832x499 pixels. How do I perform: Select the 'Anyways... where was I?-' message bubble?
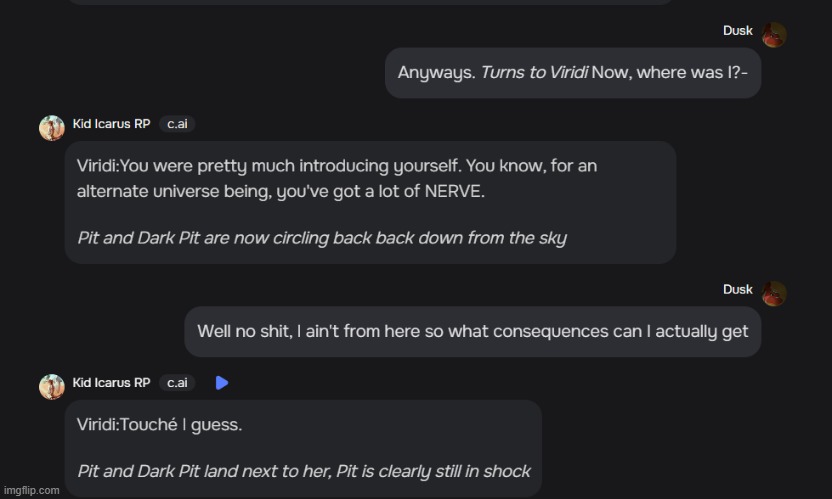[x=573, y=73]
